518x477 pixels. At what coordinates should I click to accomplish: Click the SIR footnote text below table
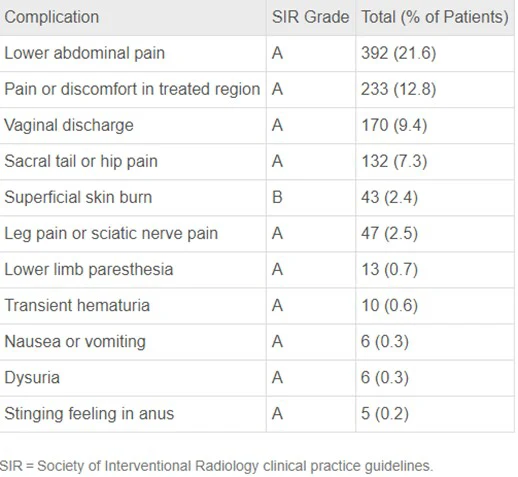pyautogui.click(x=216, y=466)
